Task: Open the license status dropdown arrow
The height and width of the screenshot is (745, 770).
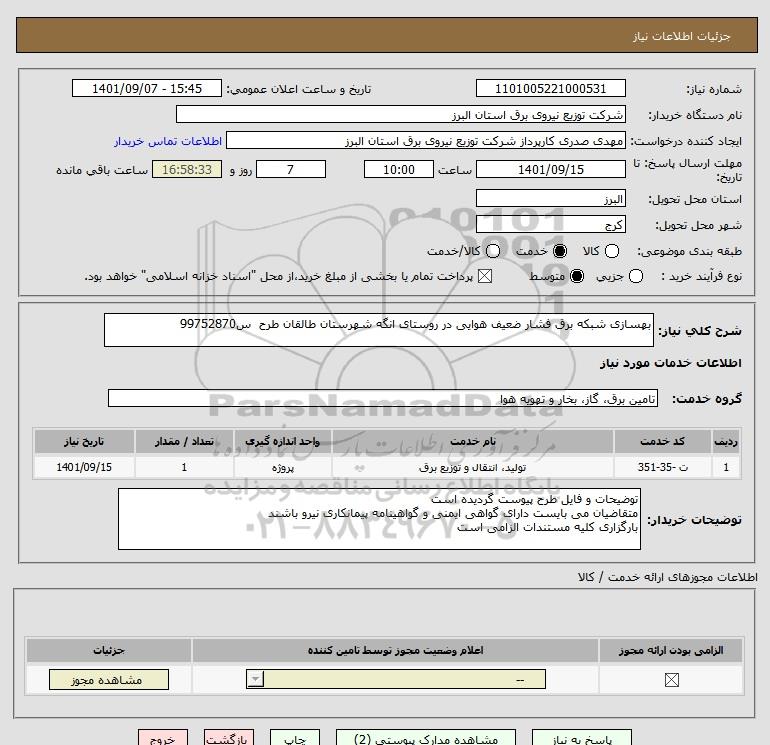Action: 255,680
